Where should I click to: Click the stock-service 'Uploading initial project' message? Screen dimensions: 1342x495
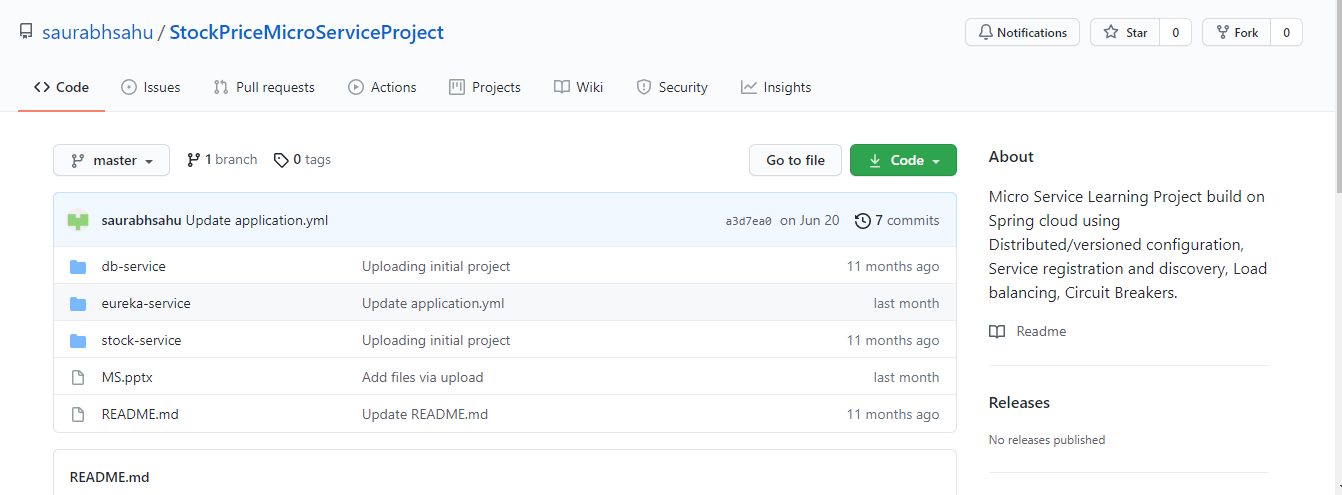[x=436, y=341]
